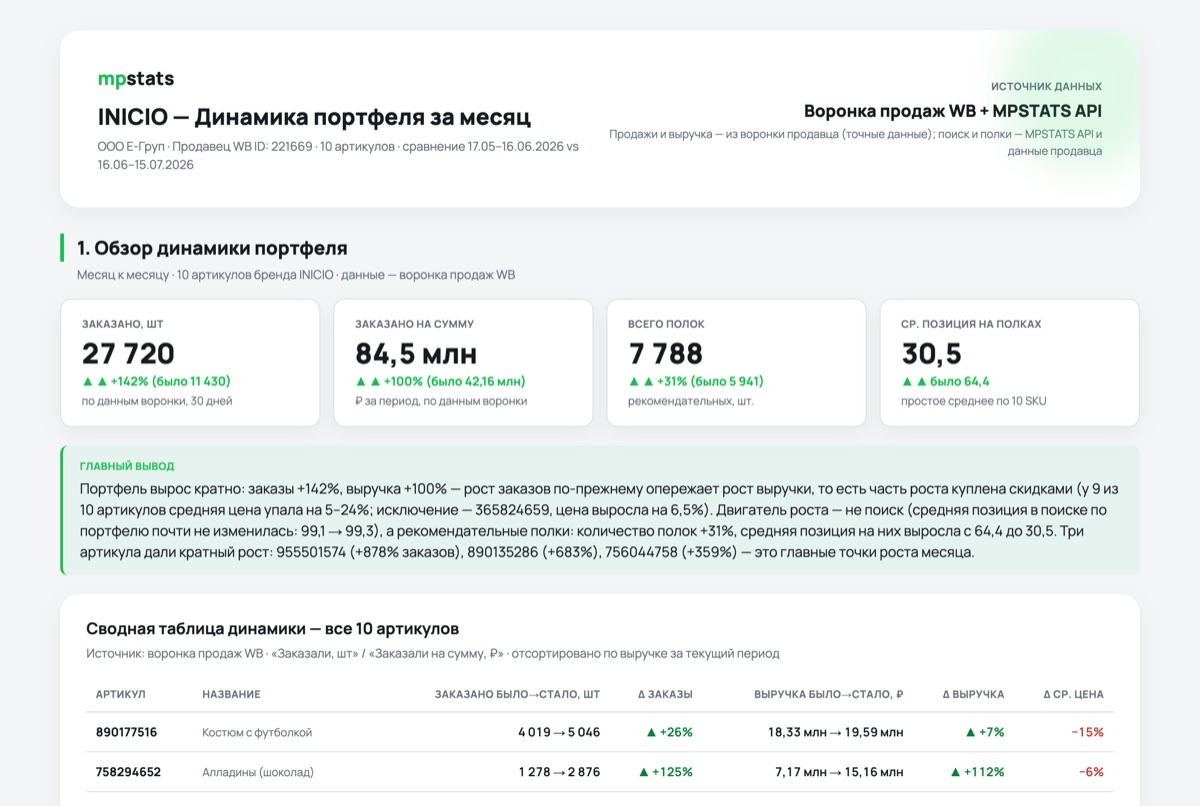The height and width of the screenshot is (806, 1200).
Task: Click the '+7%' revenue delta cell
Action: 985,732
